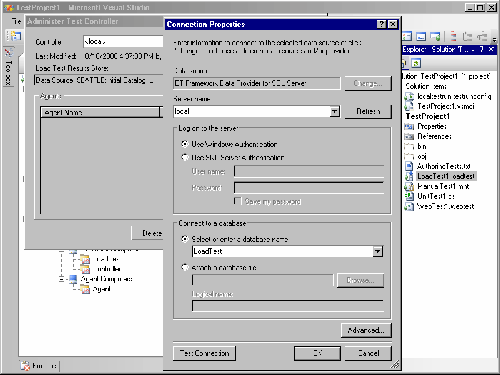The image size is (500, 375).
Task: Click the AuthoringTests.txt file icon
Action: [409, 166]
